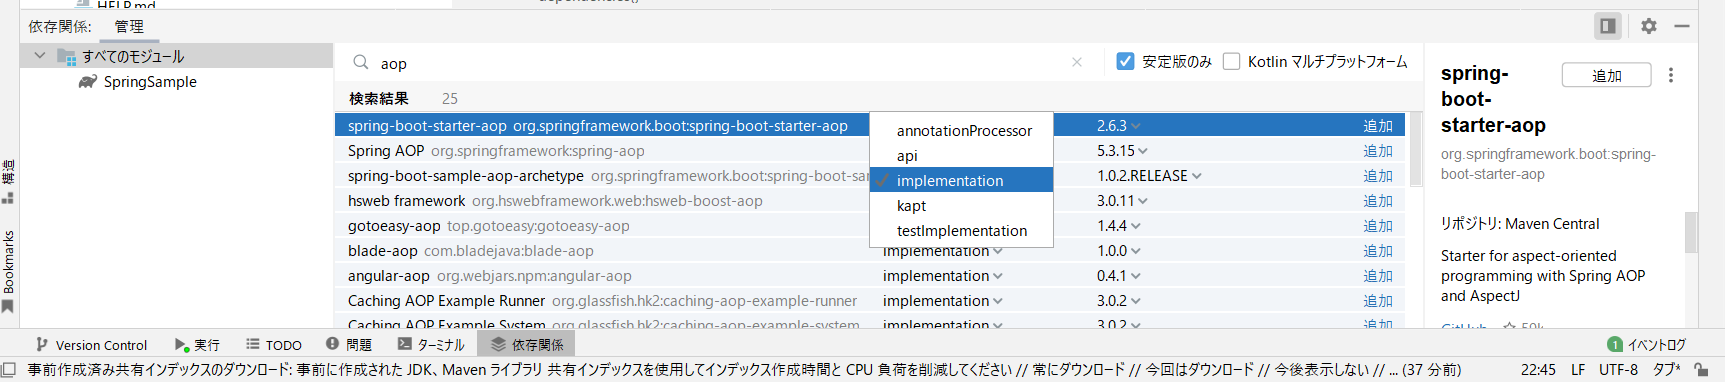This screenshot has height=382, width=1725.
Task: Clear the aop search text
Action: [1077, 62]
